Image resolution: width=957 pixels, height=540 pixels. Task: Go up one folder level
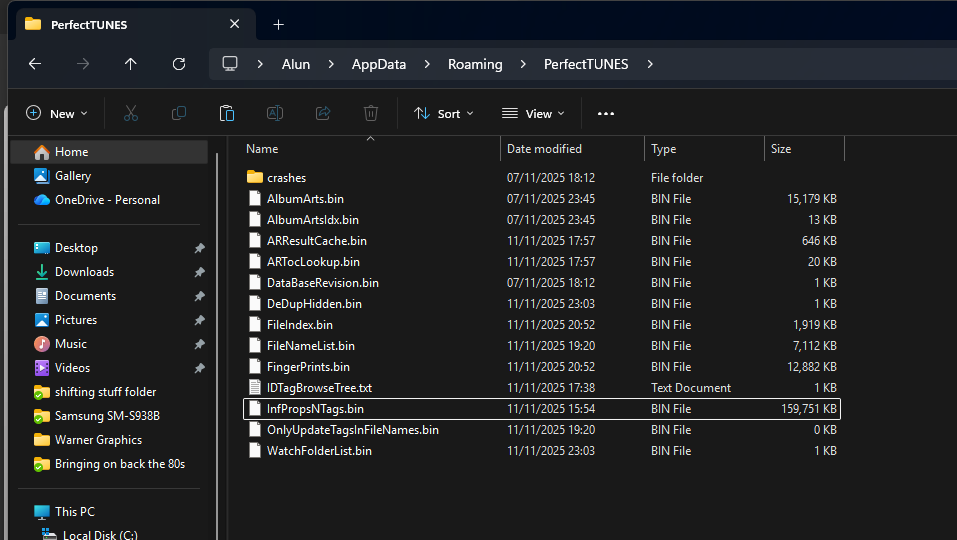pos(131,64)
